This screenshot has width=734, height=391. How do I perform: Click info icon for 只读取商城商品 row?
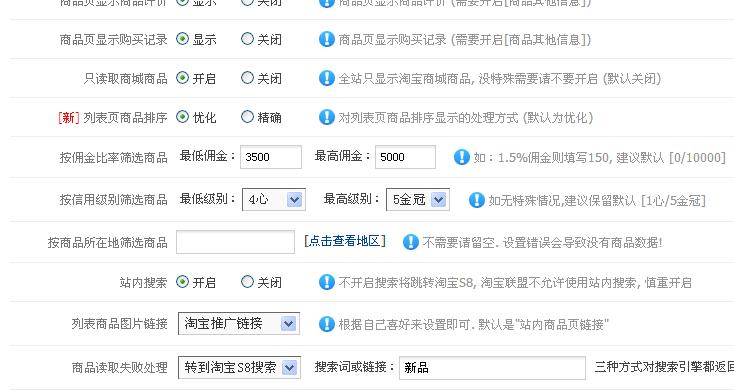[326, 78]
